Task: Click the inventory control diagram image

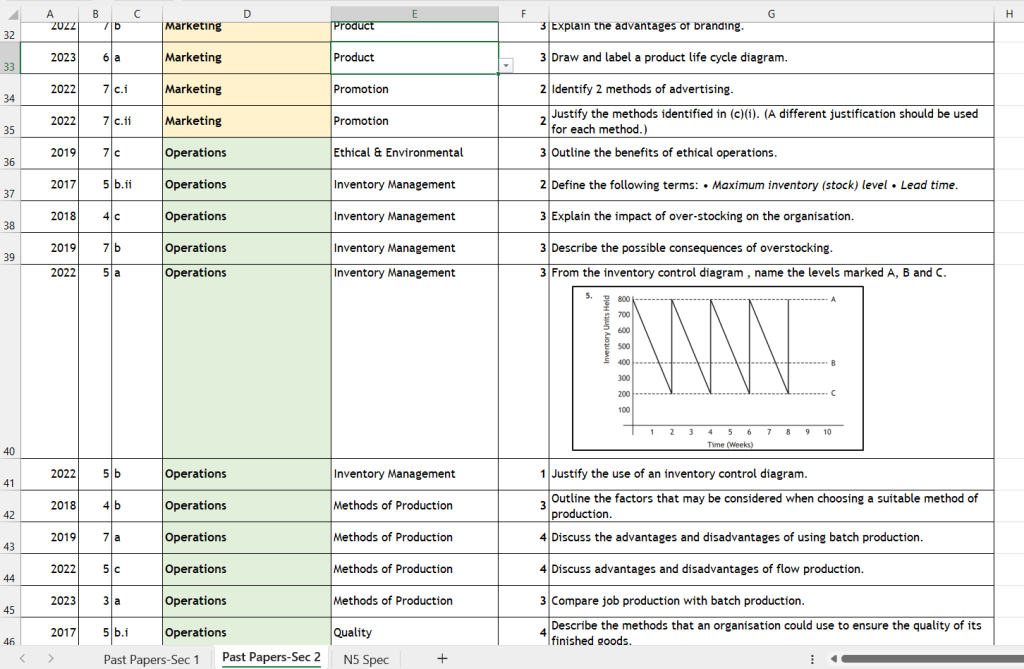Action: 717,369
